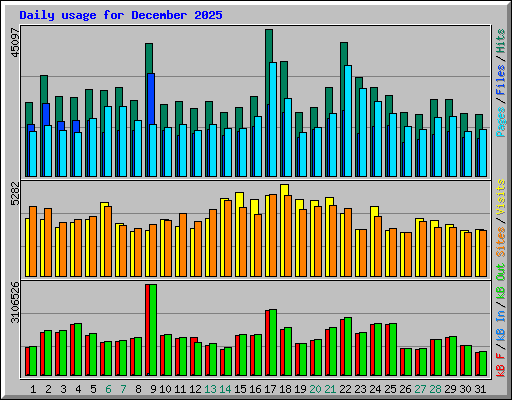Click day 5 on the x-axis
The height and width of the screenshot is (400, 512).
click(x=93, y=389)
